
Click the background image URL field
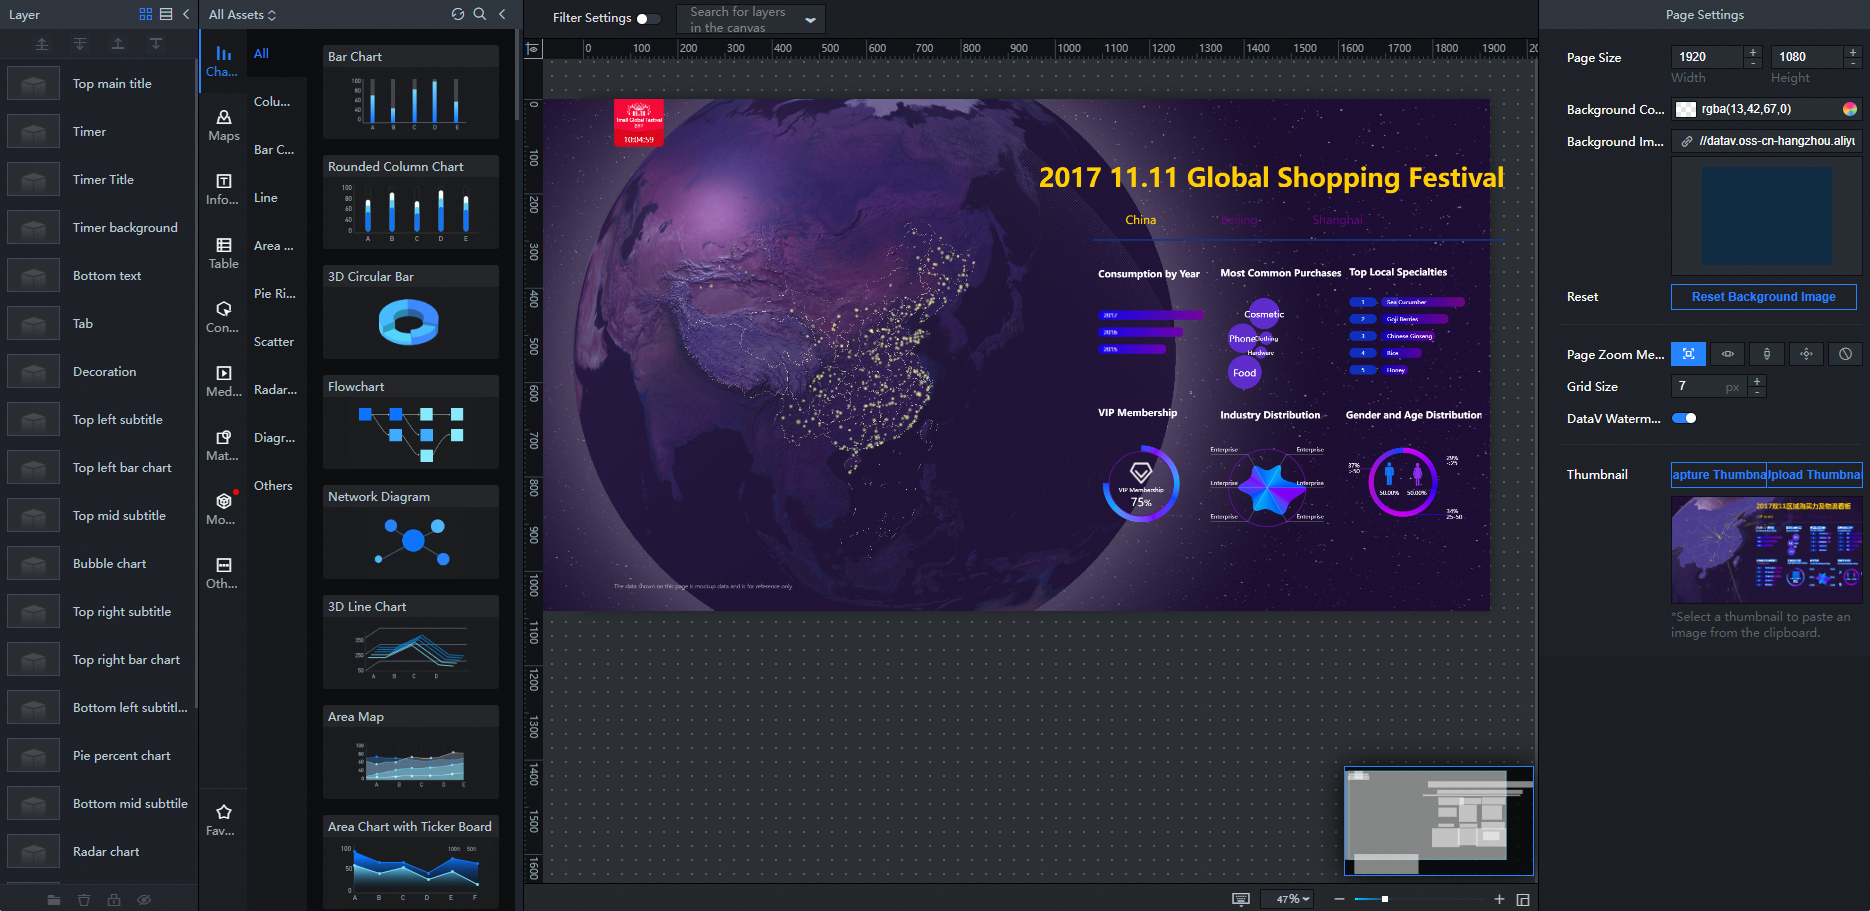click(1767, 141)
